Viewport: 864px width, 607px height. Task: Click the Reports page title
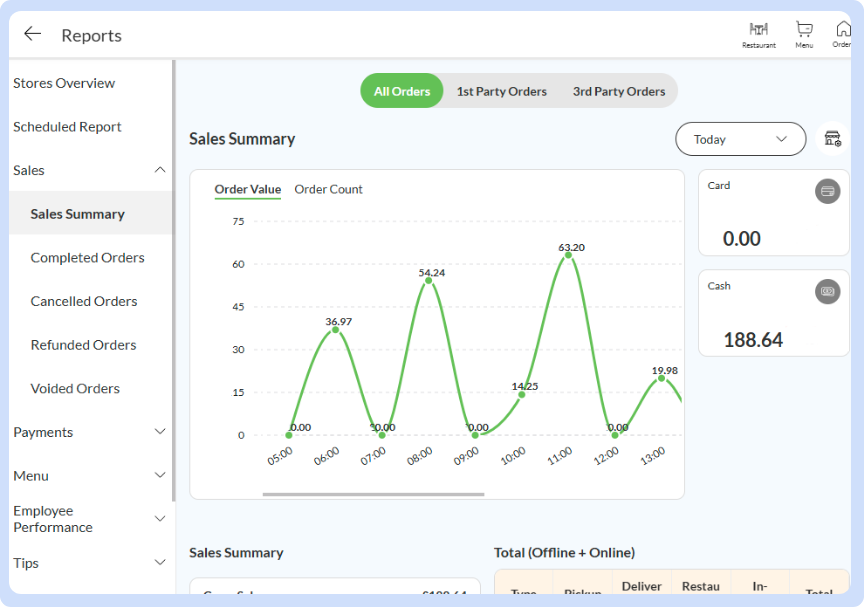tap(91, 35)
